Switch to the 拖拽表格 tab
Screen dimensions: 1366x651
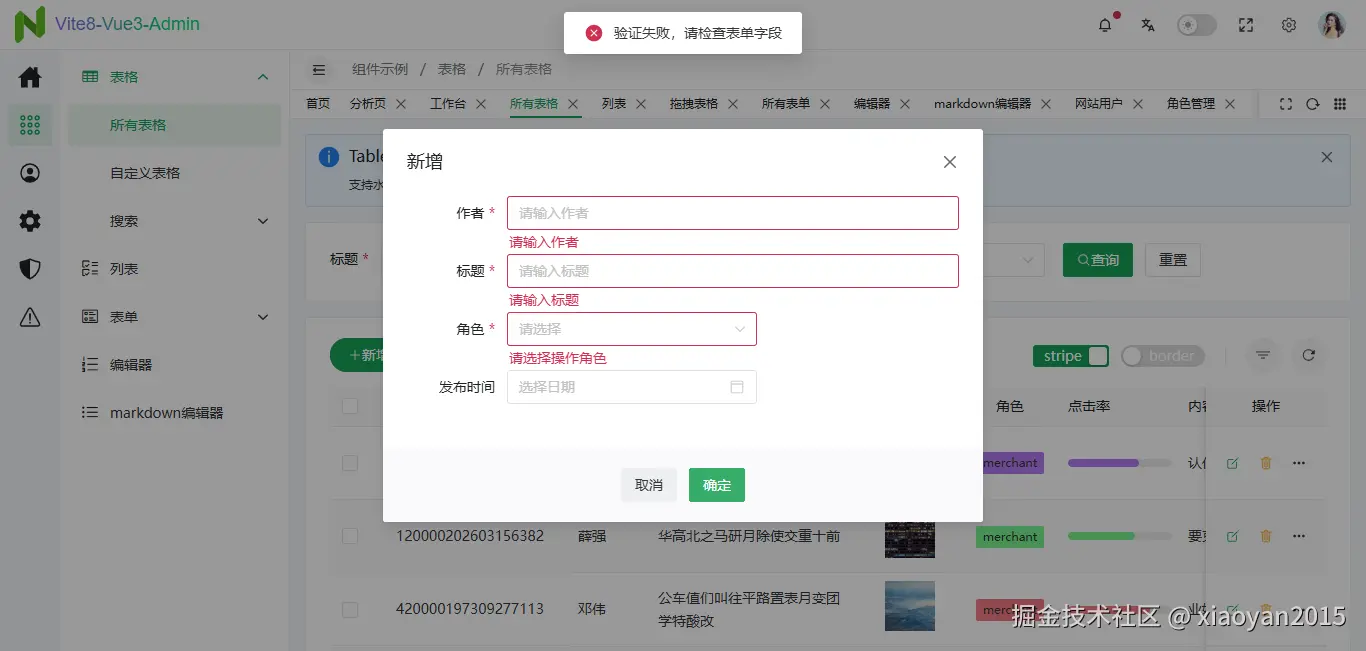694,104
